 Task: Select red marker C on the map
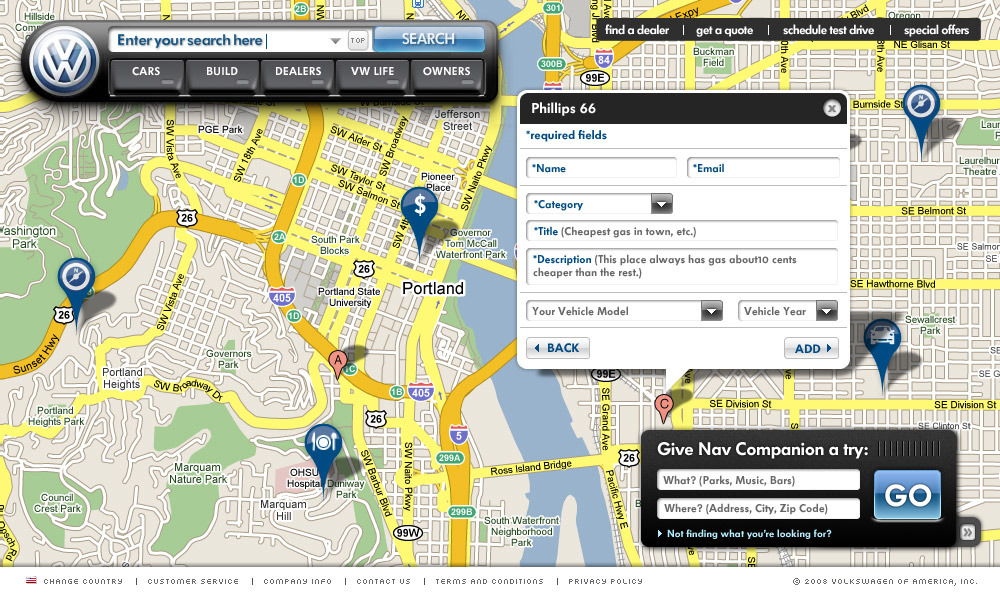[x=664, y=407]
